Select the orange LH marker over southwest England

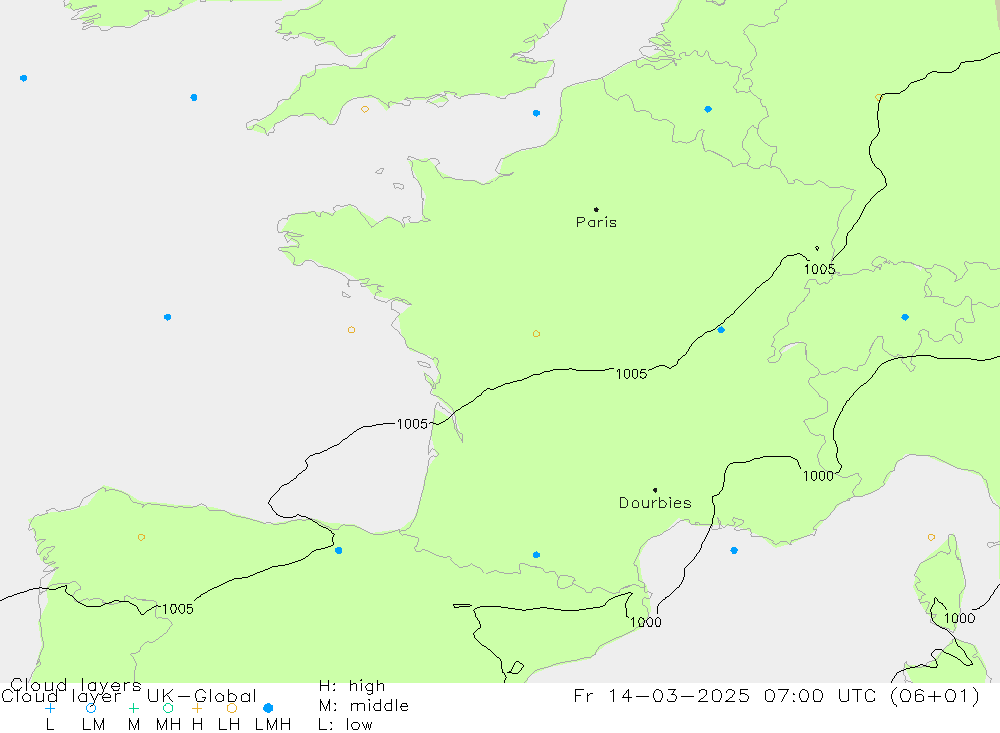(365, 109)
